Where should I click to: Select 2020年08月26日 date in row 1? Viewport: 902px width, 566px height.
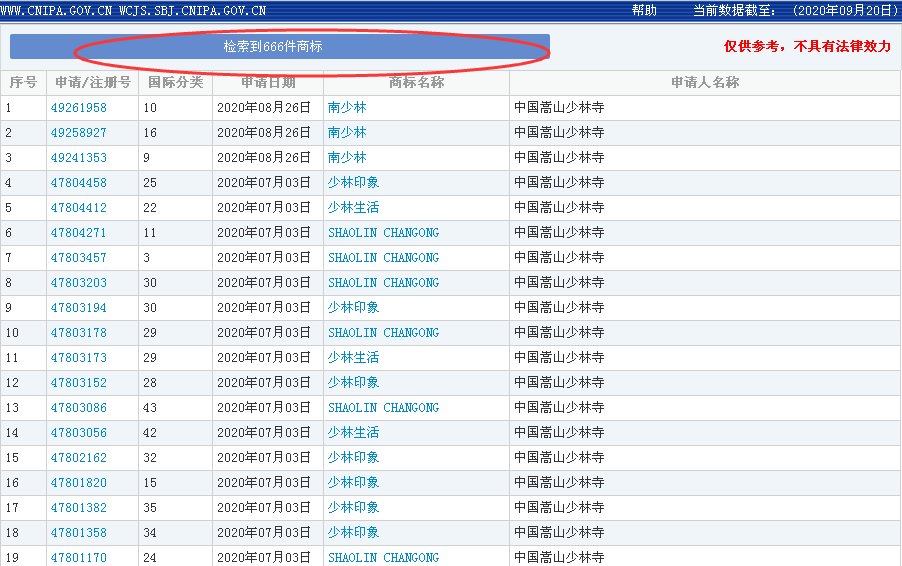coord(264,108)
